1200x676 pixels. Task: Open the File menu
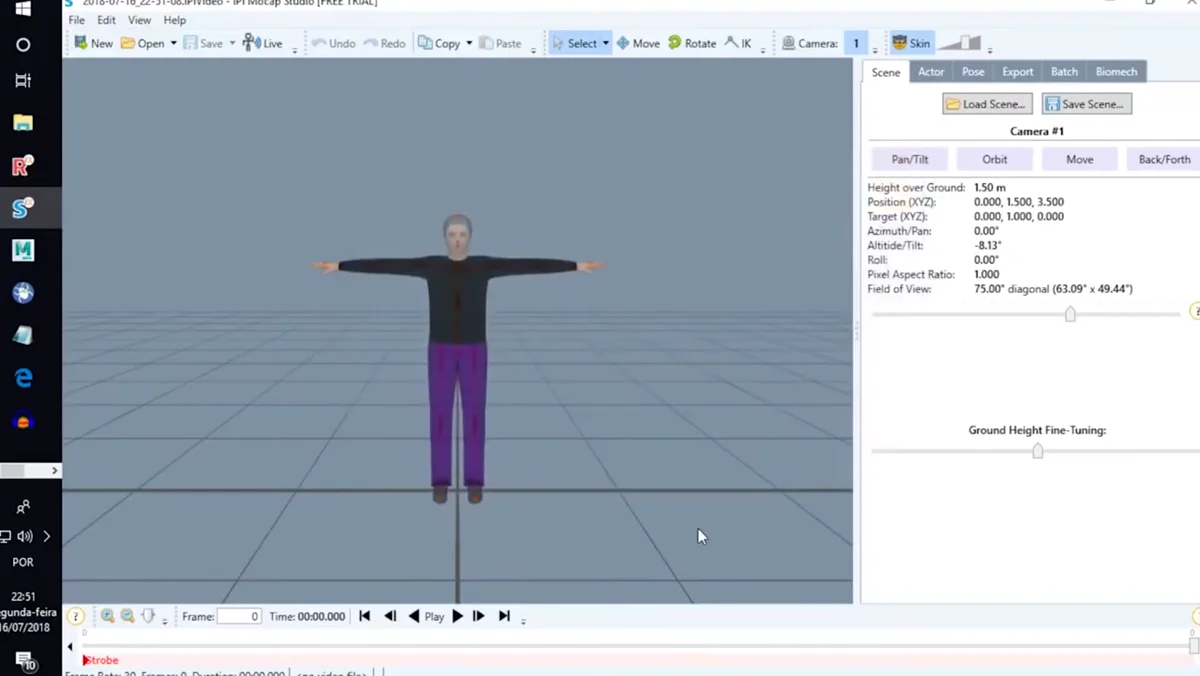76,20
